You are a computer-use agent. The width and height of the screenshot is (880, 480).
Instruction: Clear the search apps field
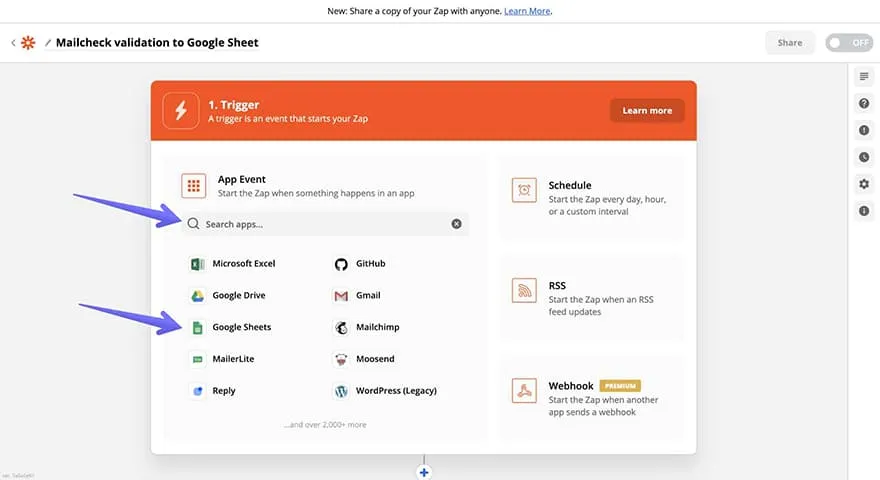click(456, 224)
